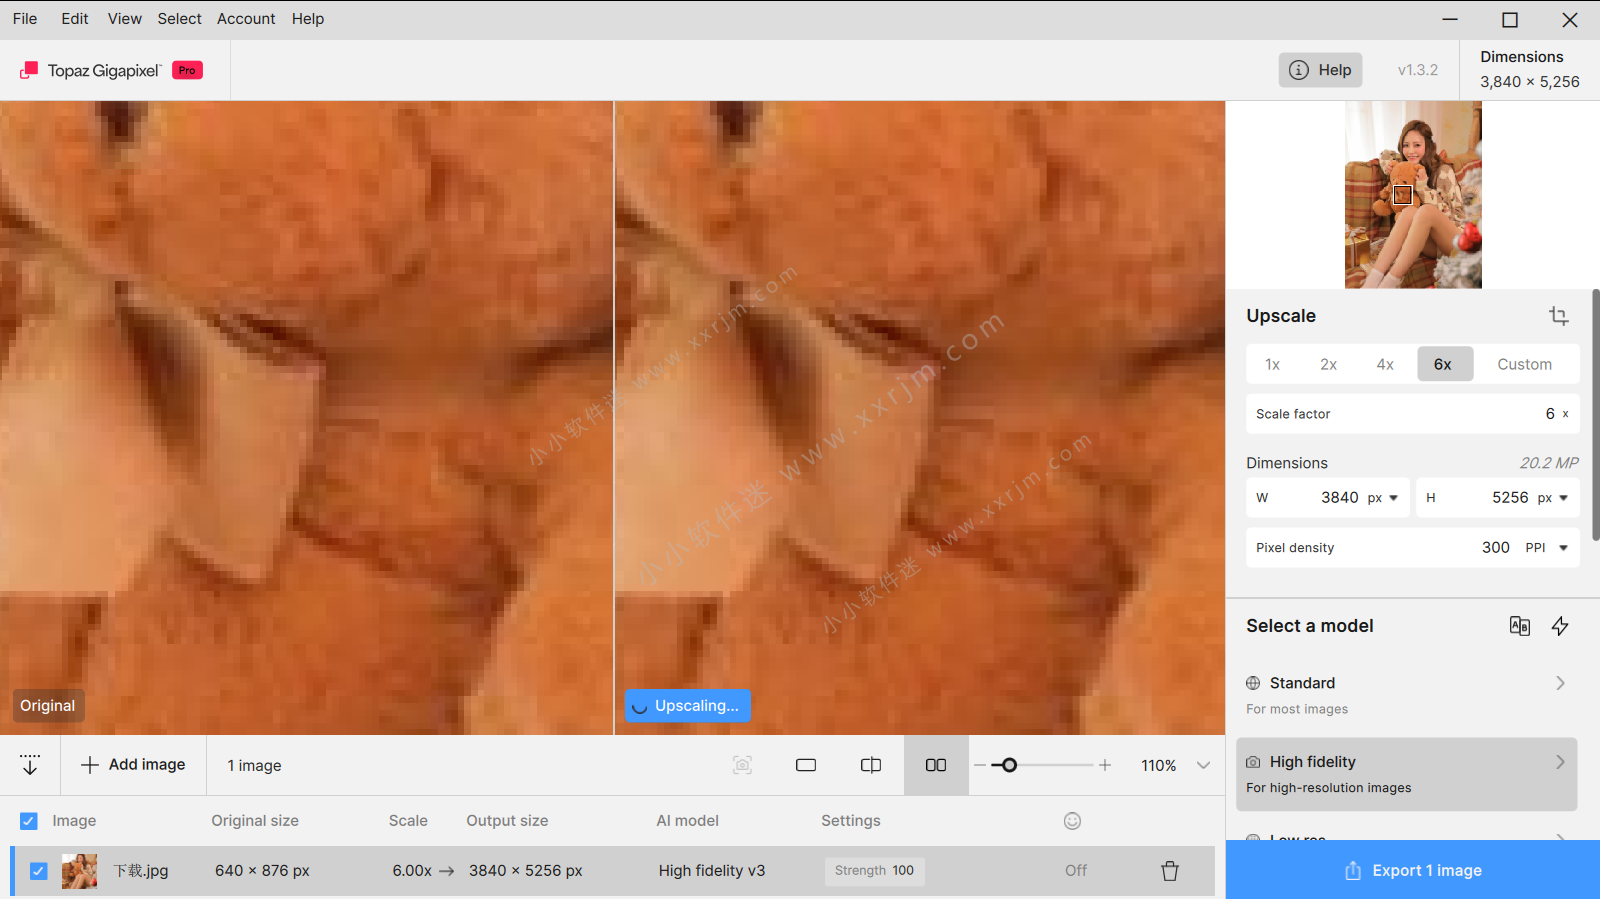Open the crop tool in Upscale panel
The height and width of the screenshot is (899, 1600).
(1558, 316)
